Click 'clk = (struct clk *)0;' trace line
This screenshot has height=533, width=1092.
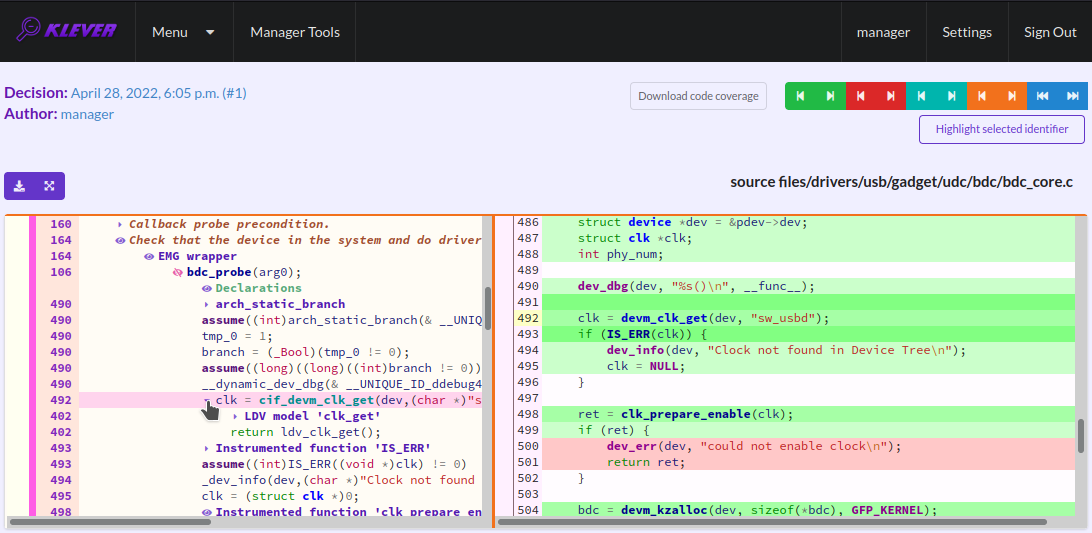pos(281,497)
